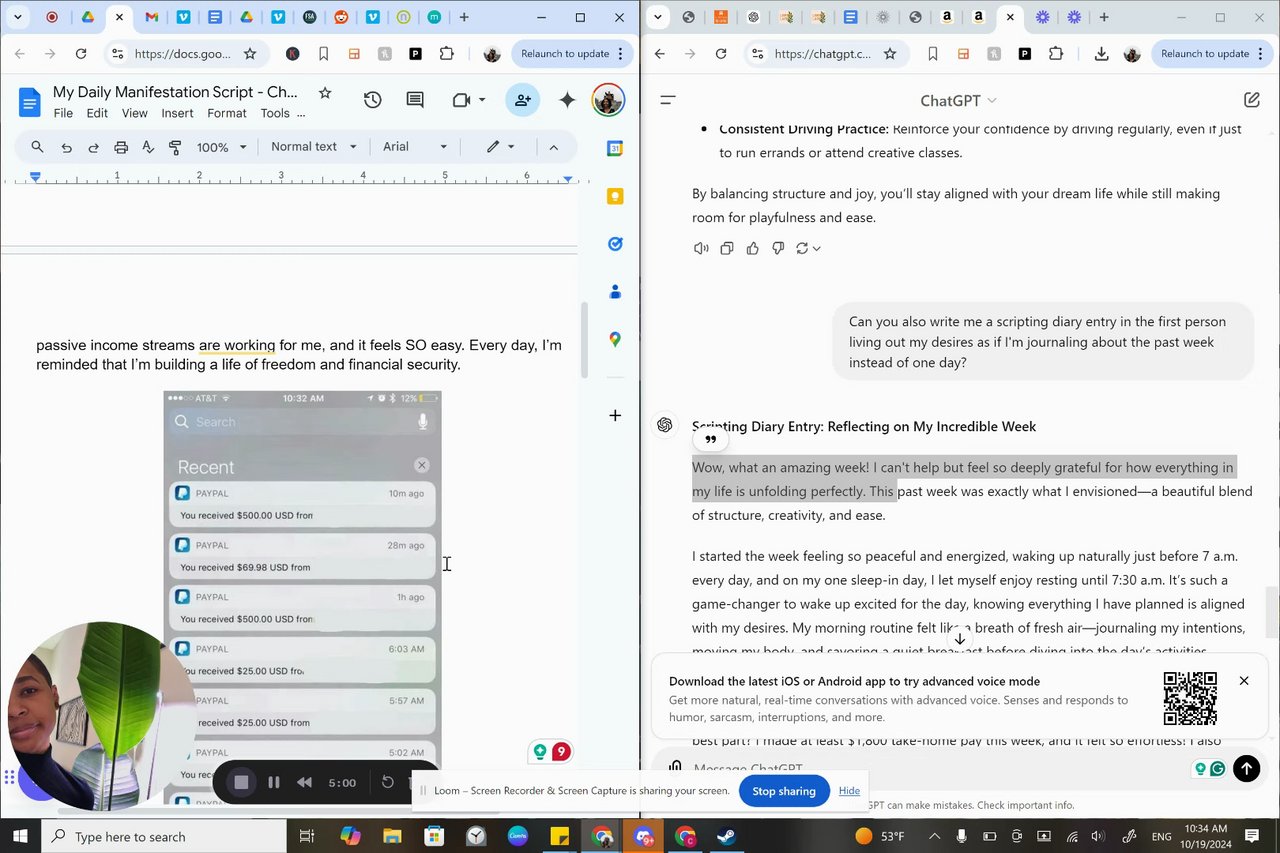Open the Insert menu in Docs
Viewport: 1280px width, 853px height.
(x=177, y=113)
